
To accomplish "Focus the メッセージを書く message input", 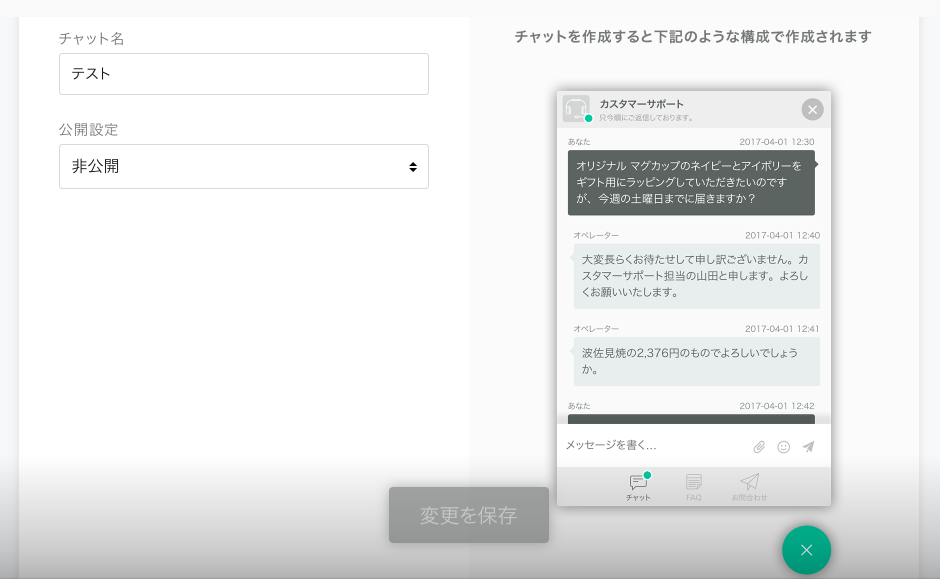I will 650,446.
